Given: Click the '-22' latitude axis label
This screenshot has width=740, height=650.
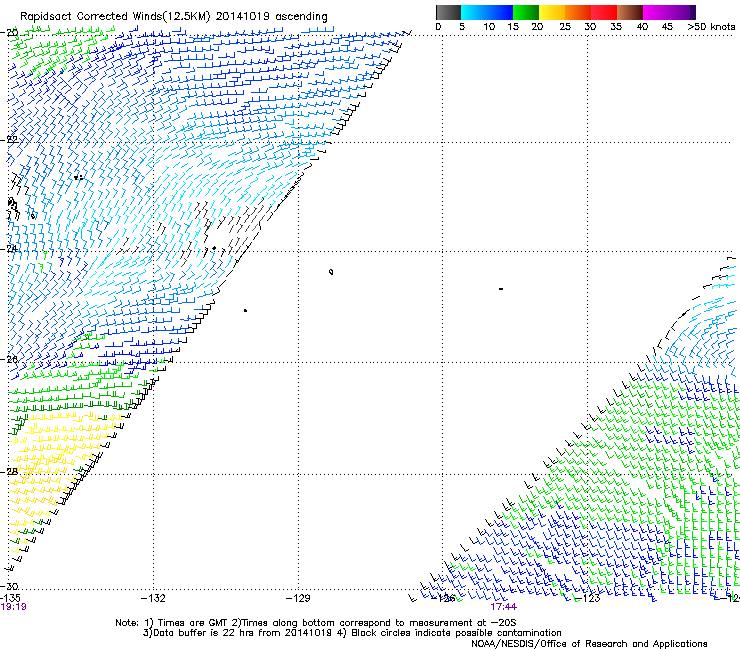Looking at the screenshot, I should click(9, 140).
